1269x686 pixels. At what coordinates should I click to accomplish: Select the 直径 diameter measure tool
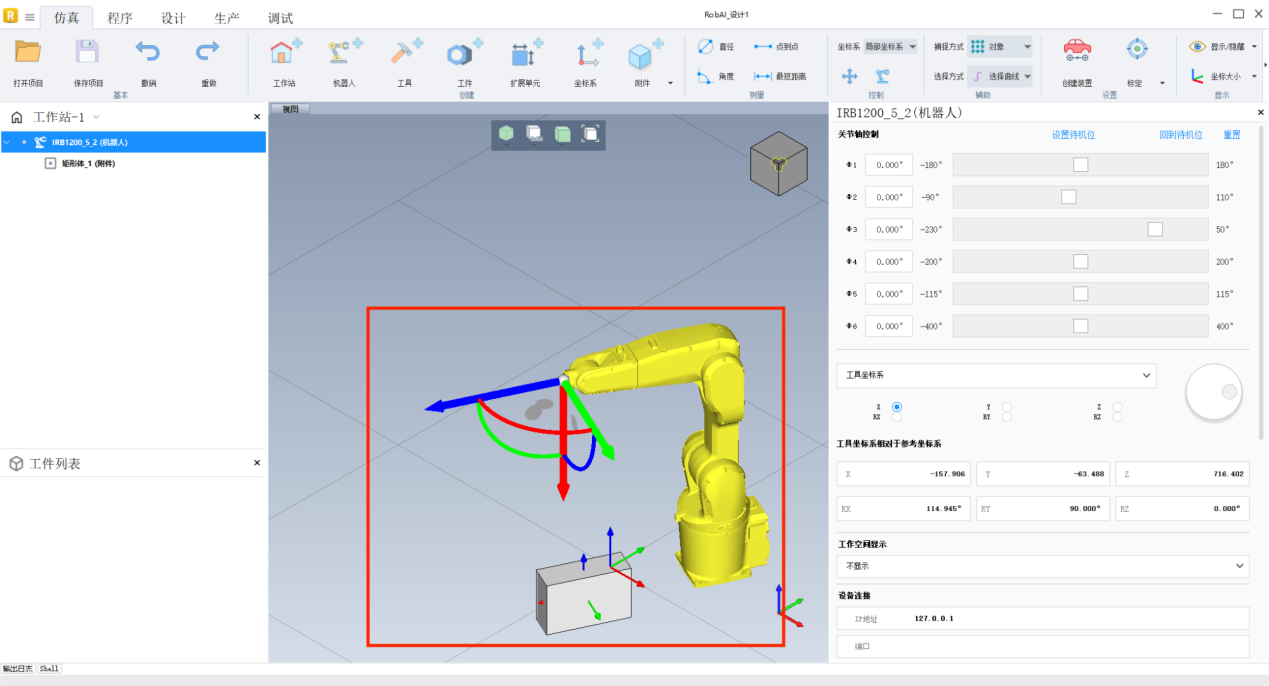pyautogui.click(x=716, y=47)
